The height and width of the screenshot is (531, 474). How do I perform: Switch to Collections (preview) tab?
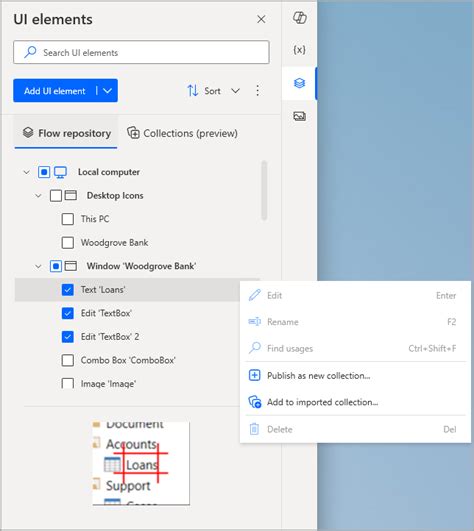(182, 133)
